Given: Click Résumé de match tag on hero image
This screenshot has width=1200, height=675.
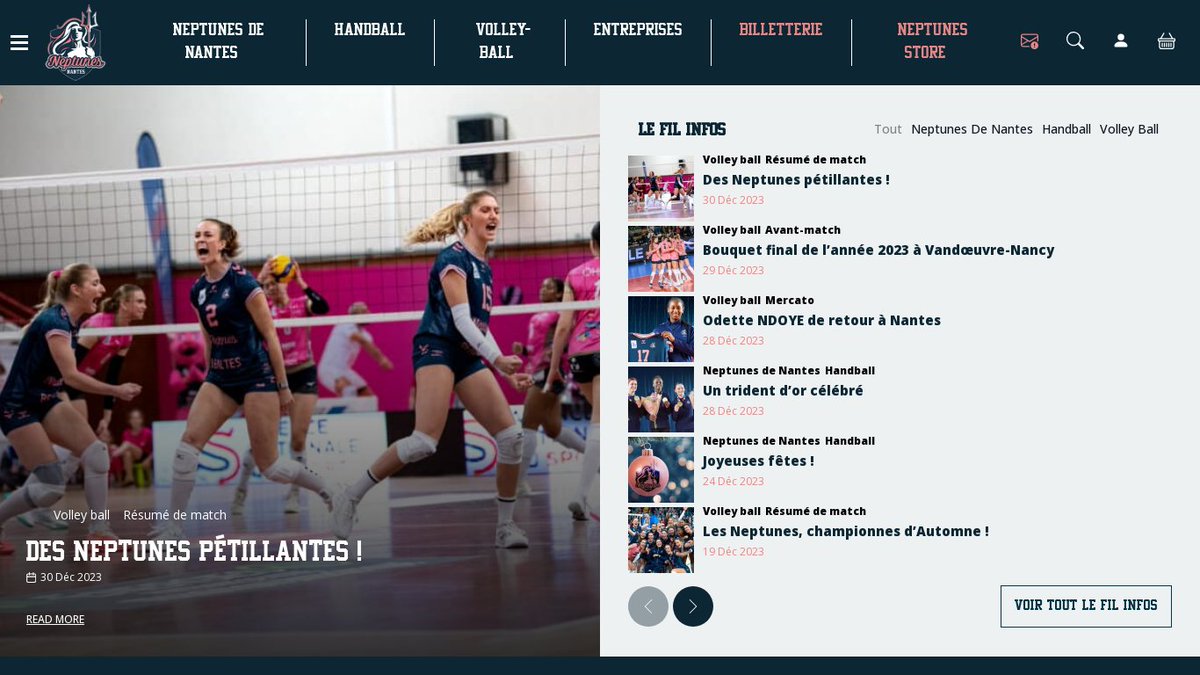Looking at the screenshot, I should click(x=175, y=515).
